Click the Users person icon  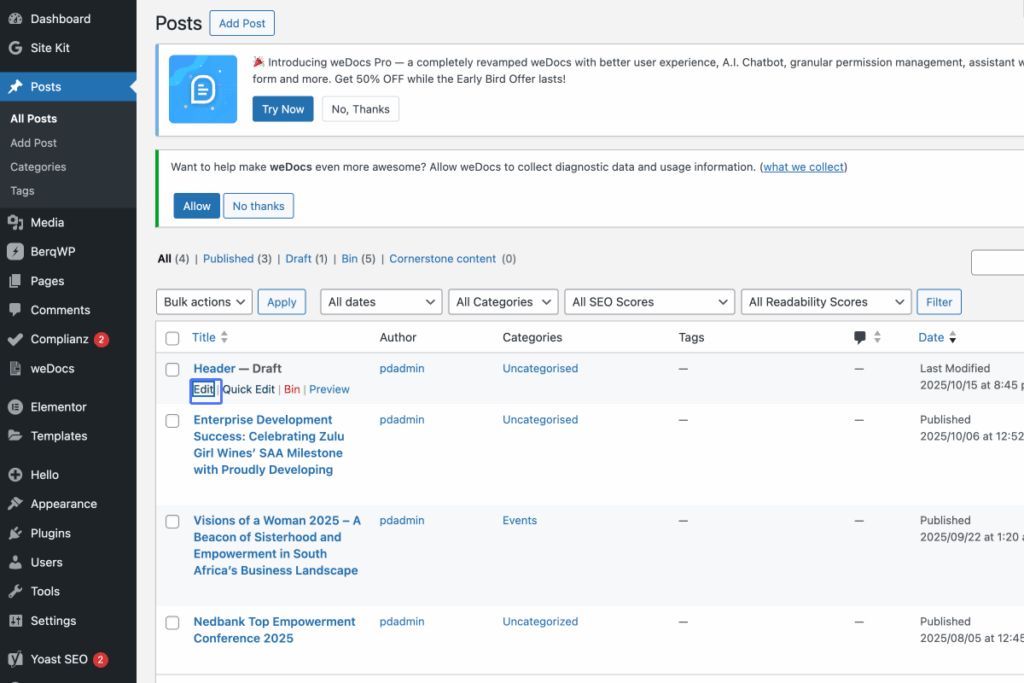pyautogui.click(x=15, y=562)
